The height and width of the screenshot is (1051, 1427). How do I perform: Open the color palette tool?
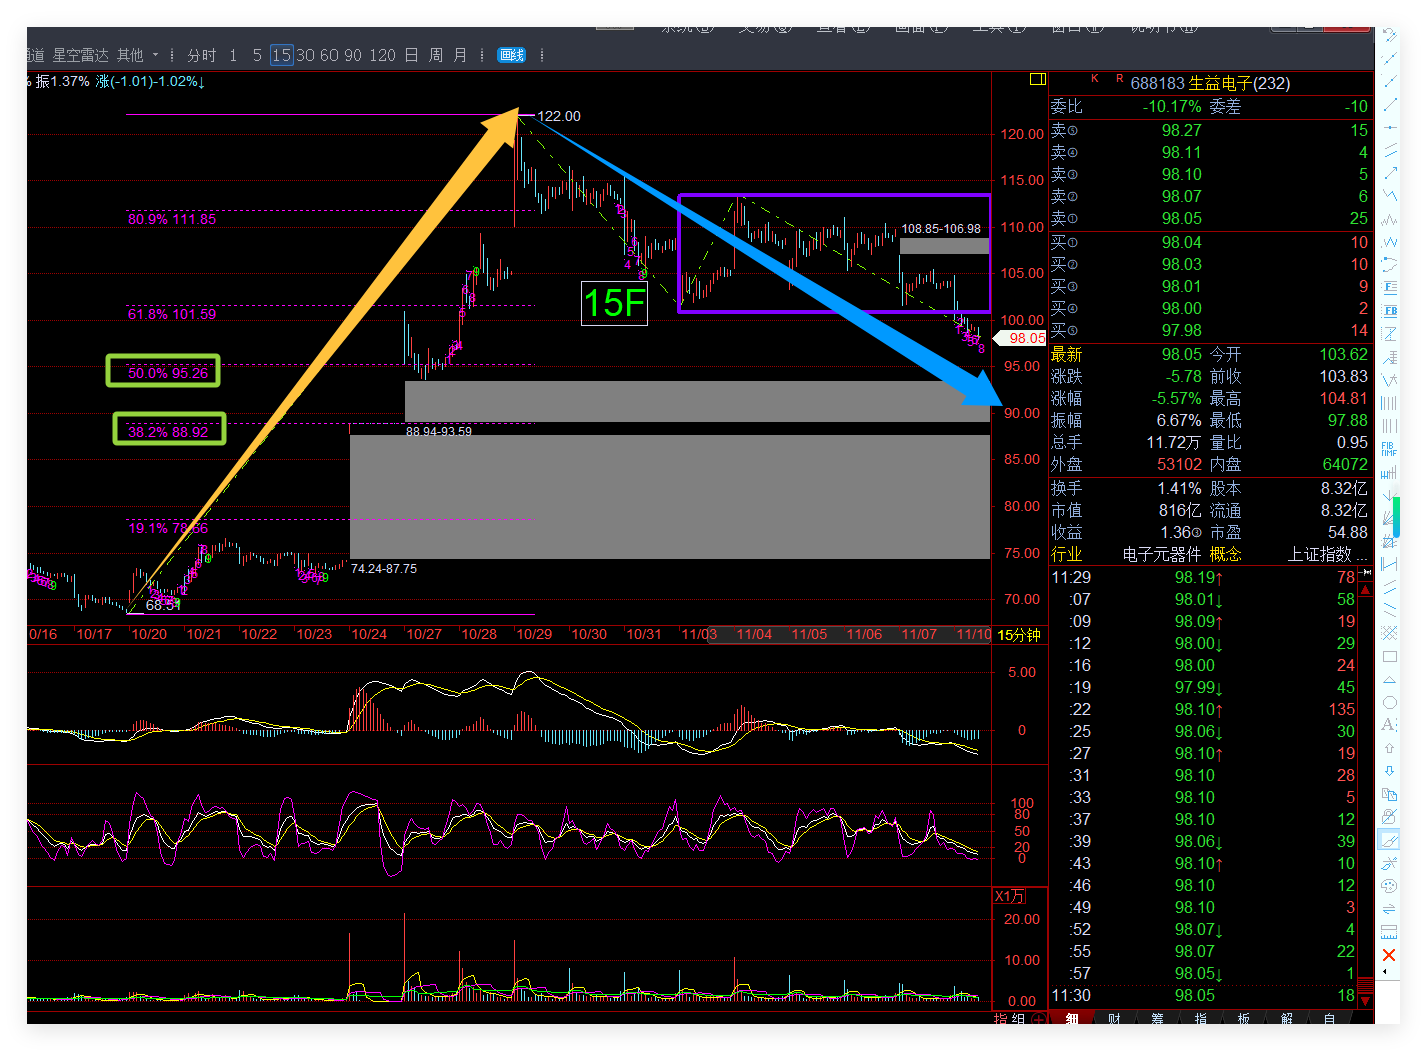point(1389,886)
